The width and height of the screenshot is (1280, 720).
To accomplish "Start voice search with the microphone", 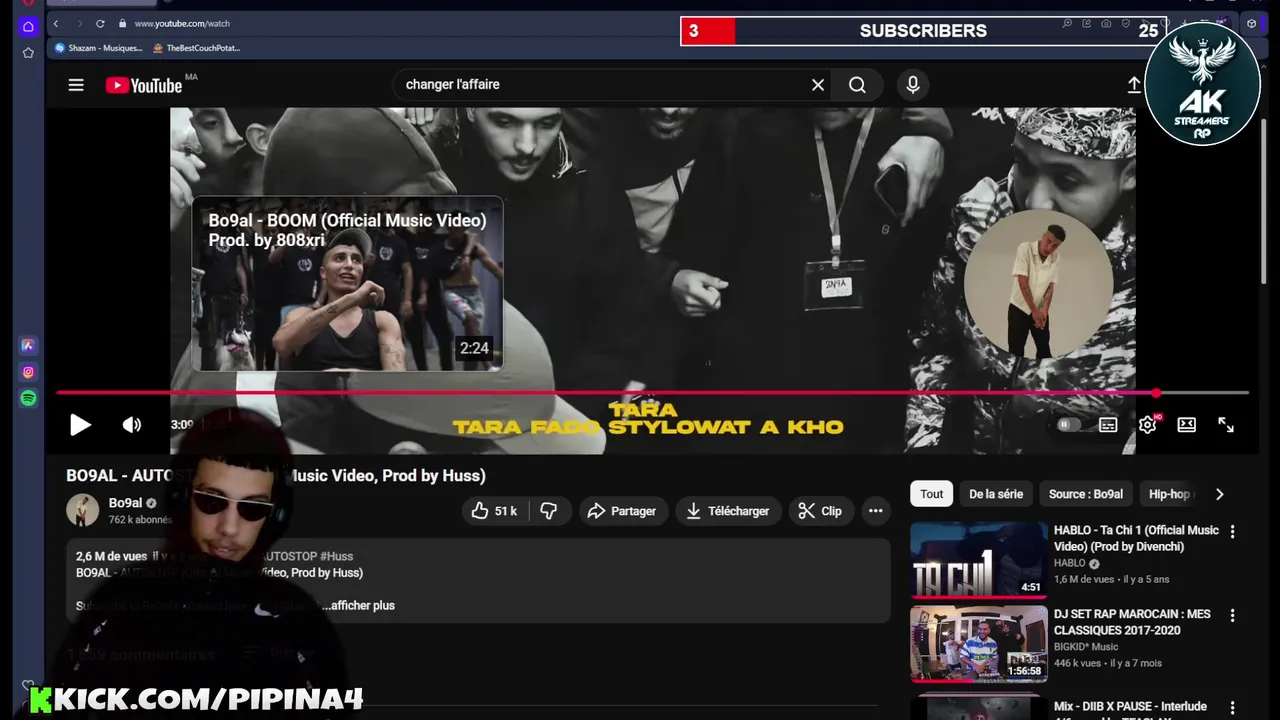I will 912,85.
